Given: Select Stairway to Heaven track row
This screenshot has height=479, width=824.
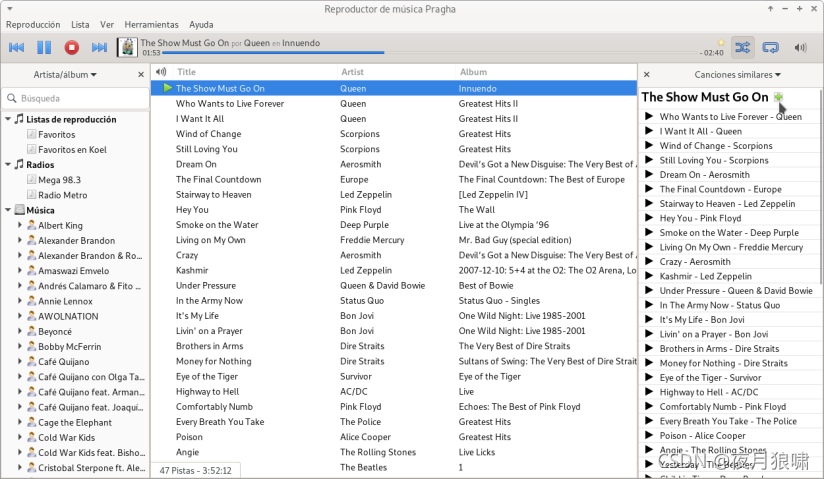Looking at the screenshot, I should (394, 195).
